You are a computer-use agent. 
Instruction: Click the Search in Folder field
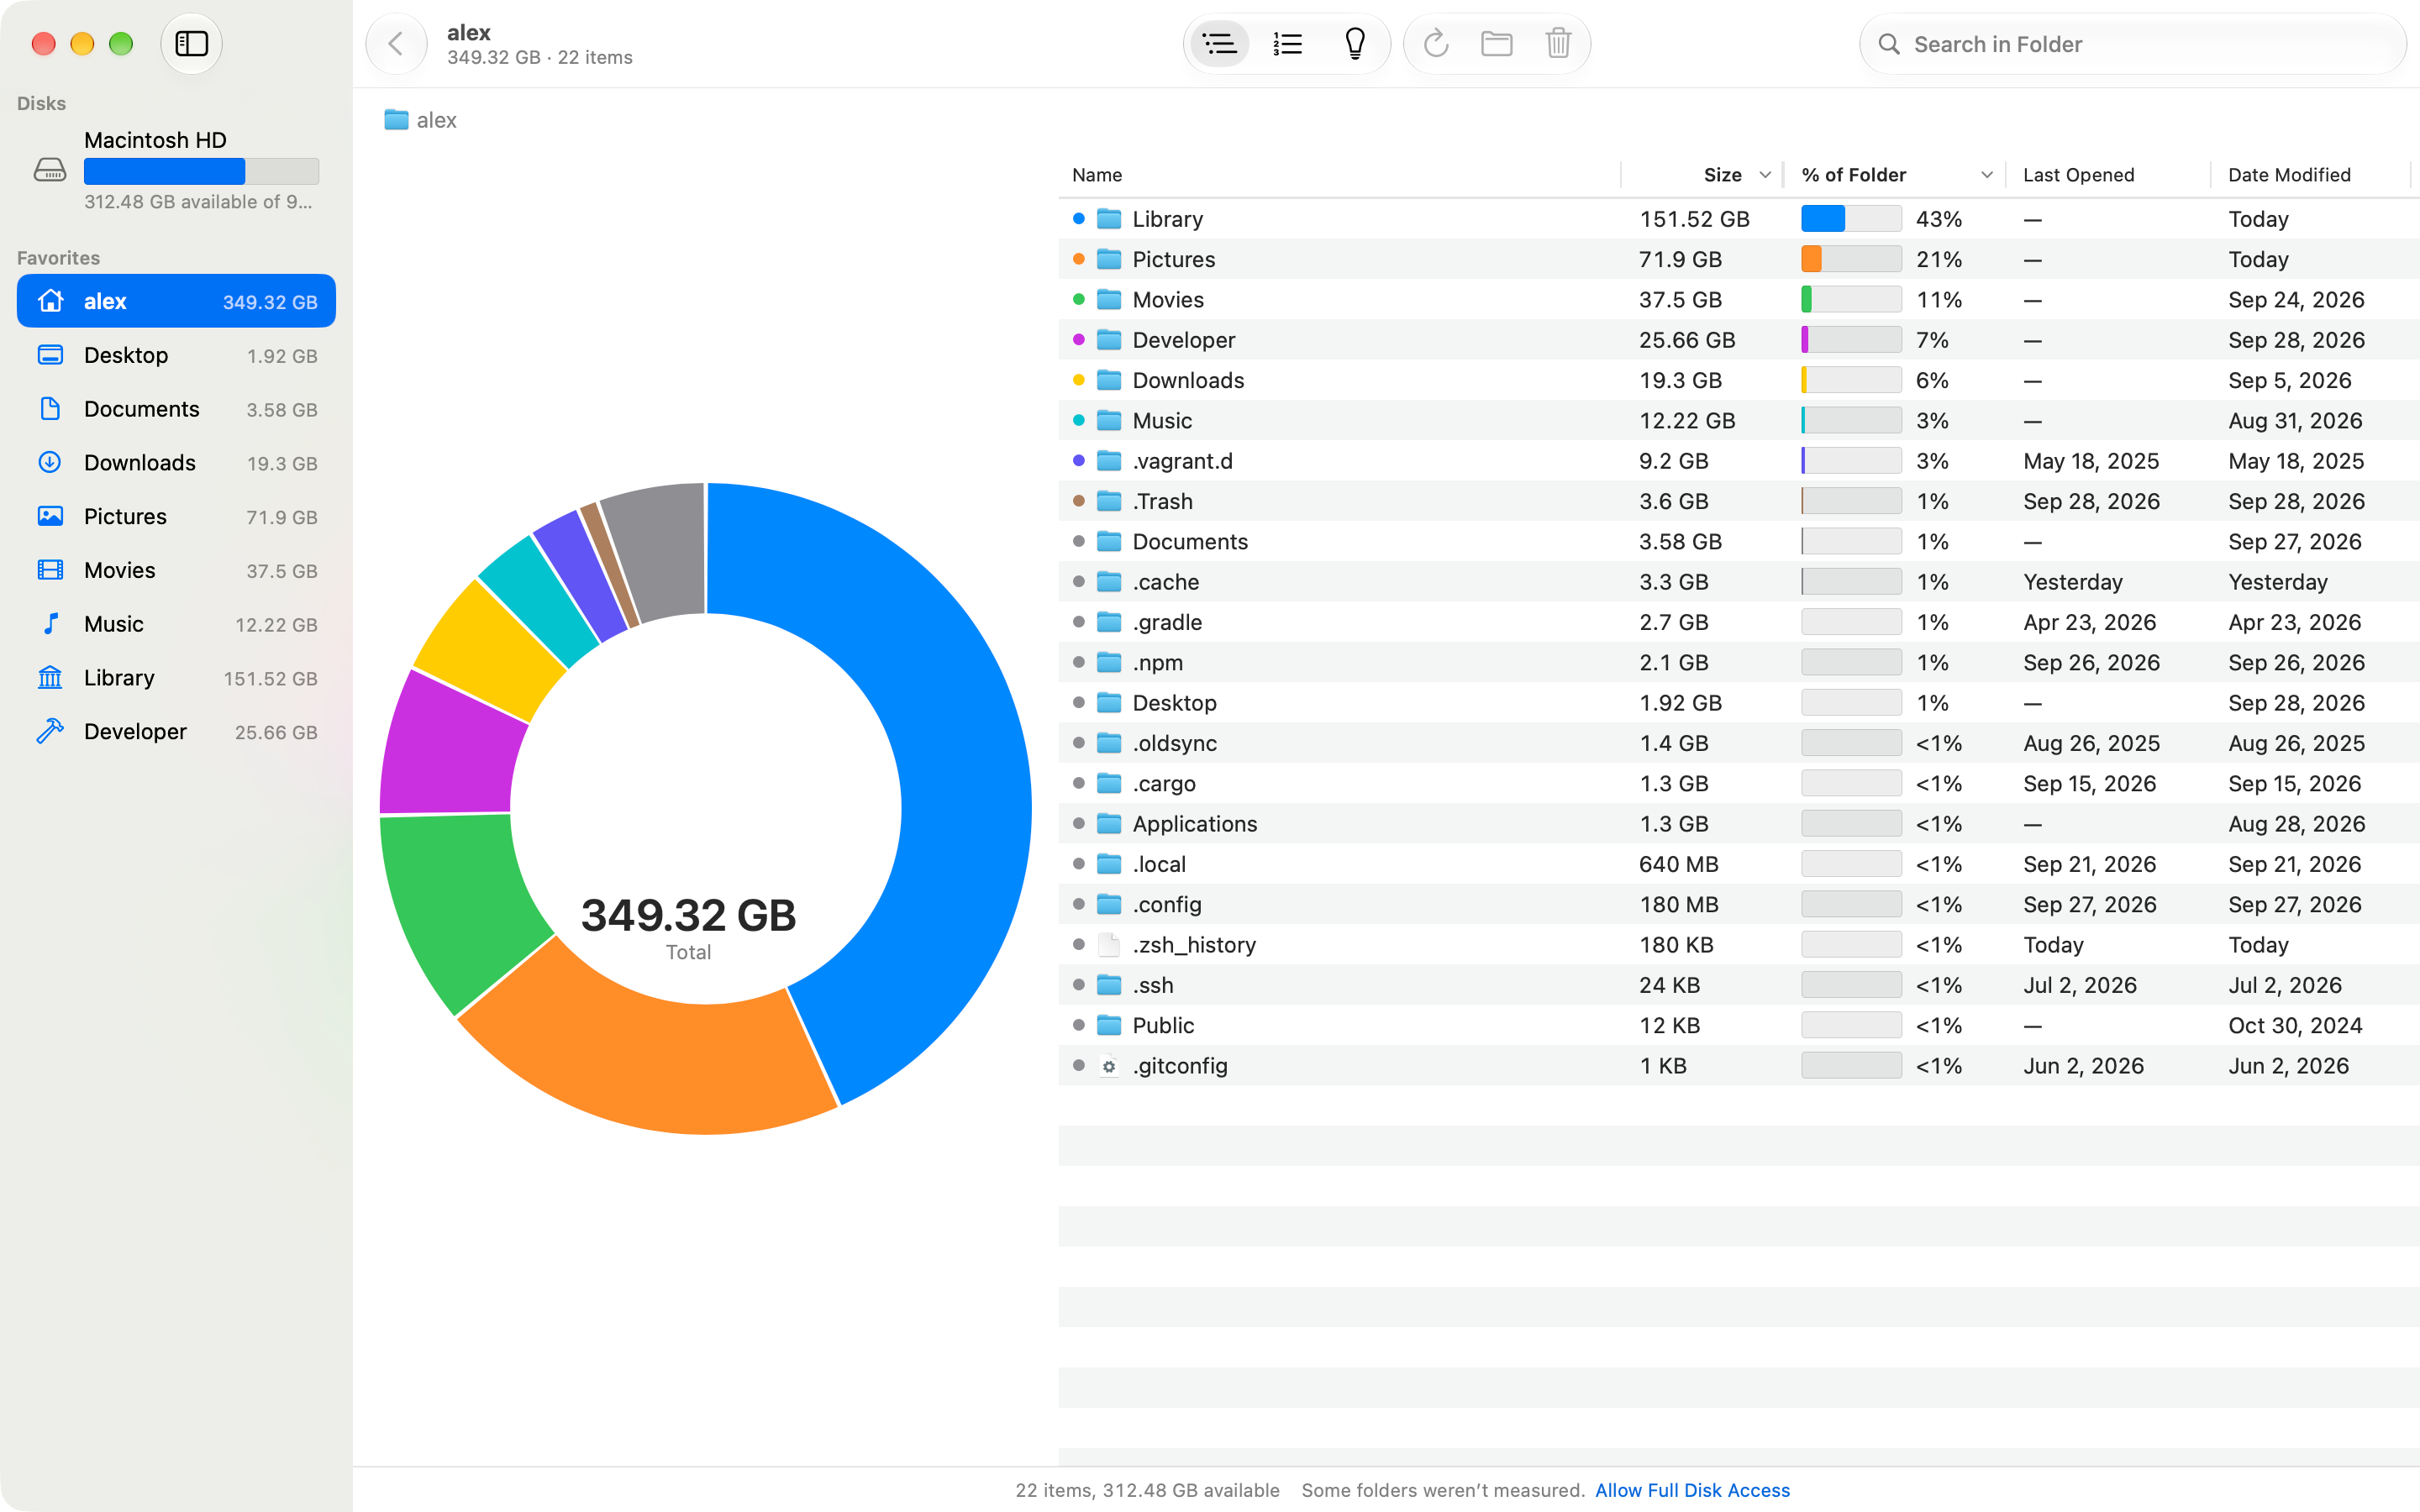click(2132, 44)
